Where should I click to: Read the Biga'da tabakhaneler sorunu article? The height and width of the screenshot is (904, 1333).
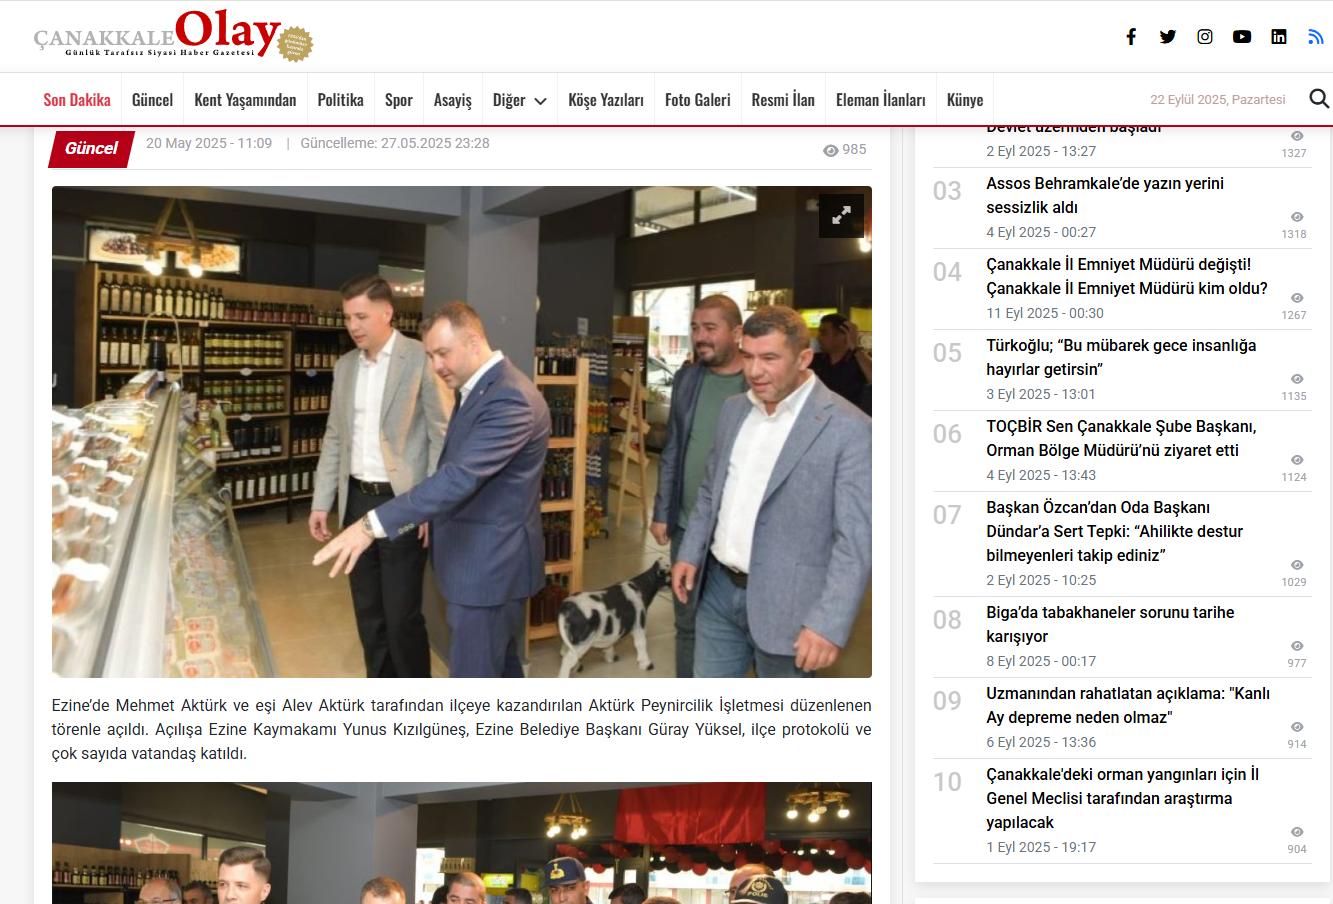point(1110,624)
